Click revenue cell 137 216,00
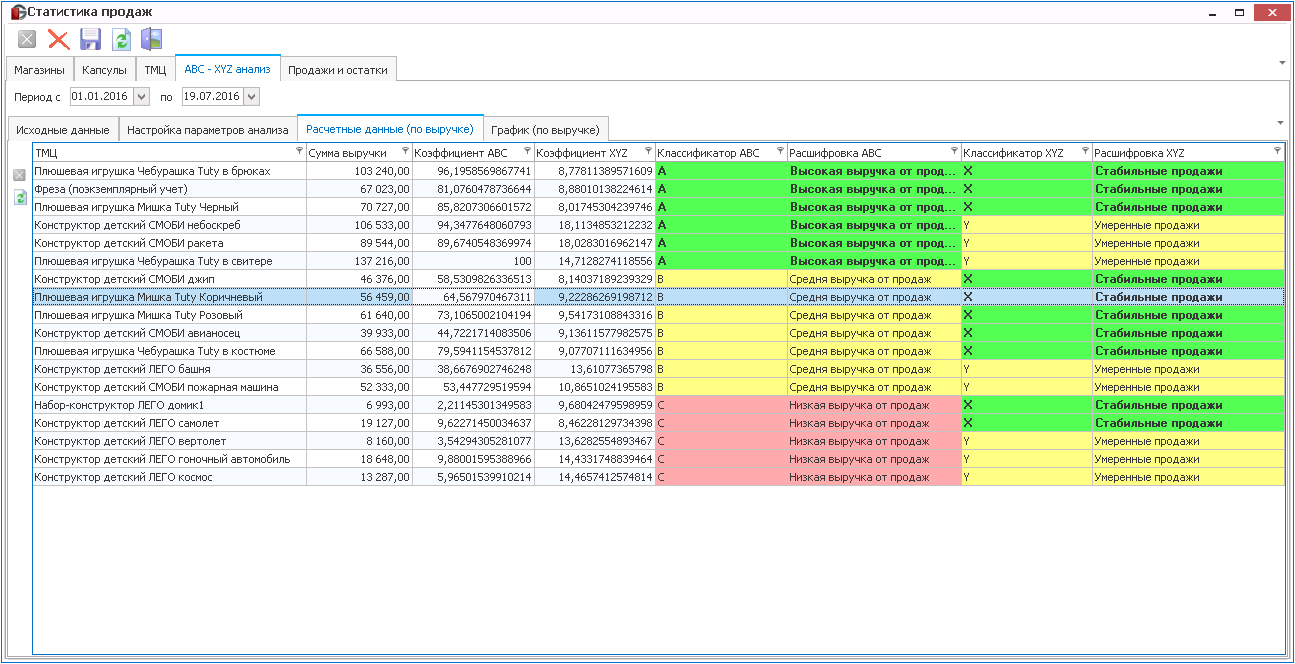1295x664 pixels. [x=359, y=261]
